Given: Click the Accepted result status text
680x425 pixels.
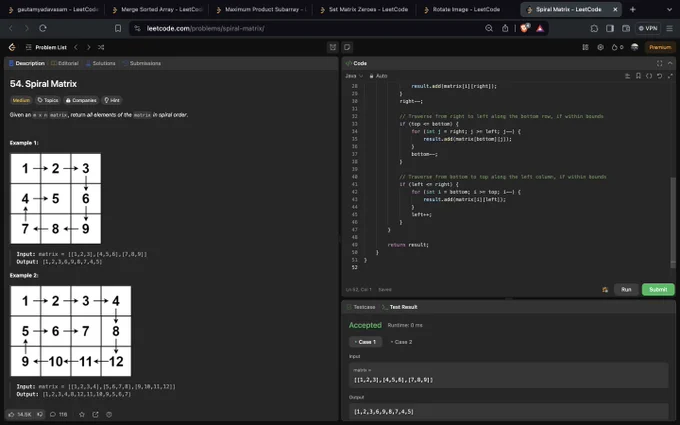Looking at the screenshot, I should pyautogui.click(x=365, y=325).
